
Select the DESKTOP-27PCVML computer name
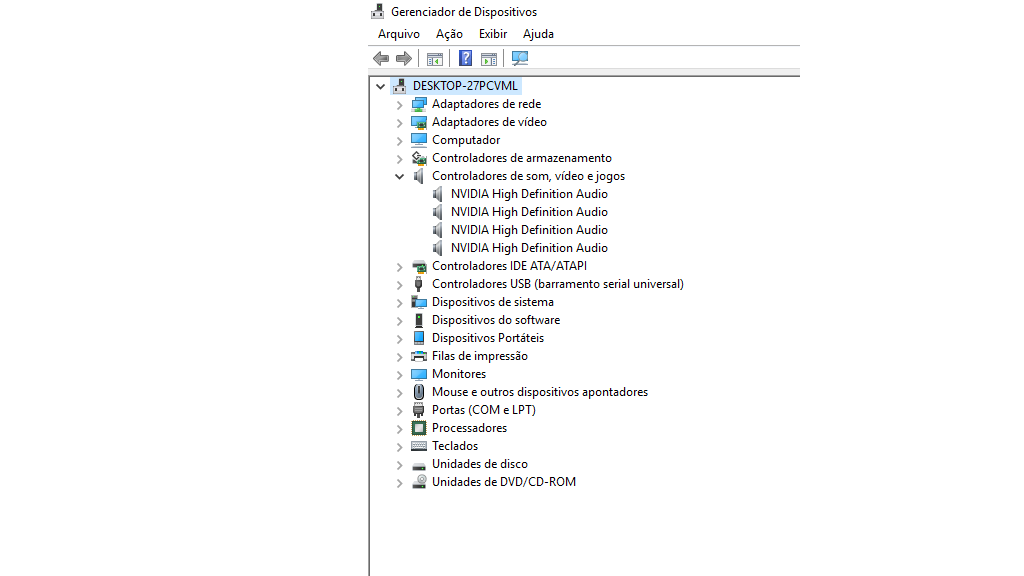(465, 86)
